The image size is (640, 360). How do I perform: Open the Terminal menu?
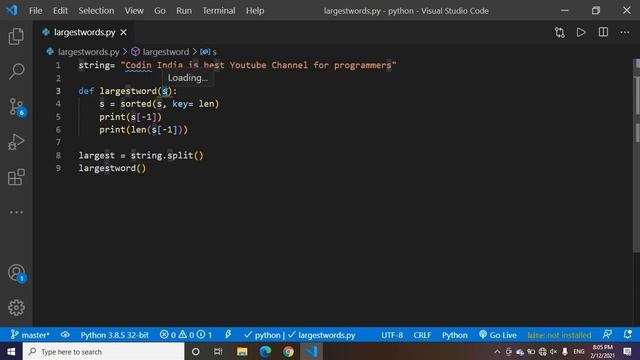pyautogui.click(x=218, y=11)
